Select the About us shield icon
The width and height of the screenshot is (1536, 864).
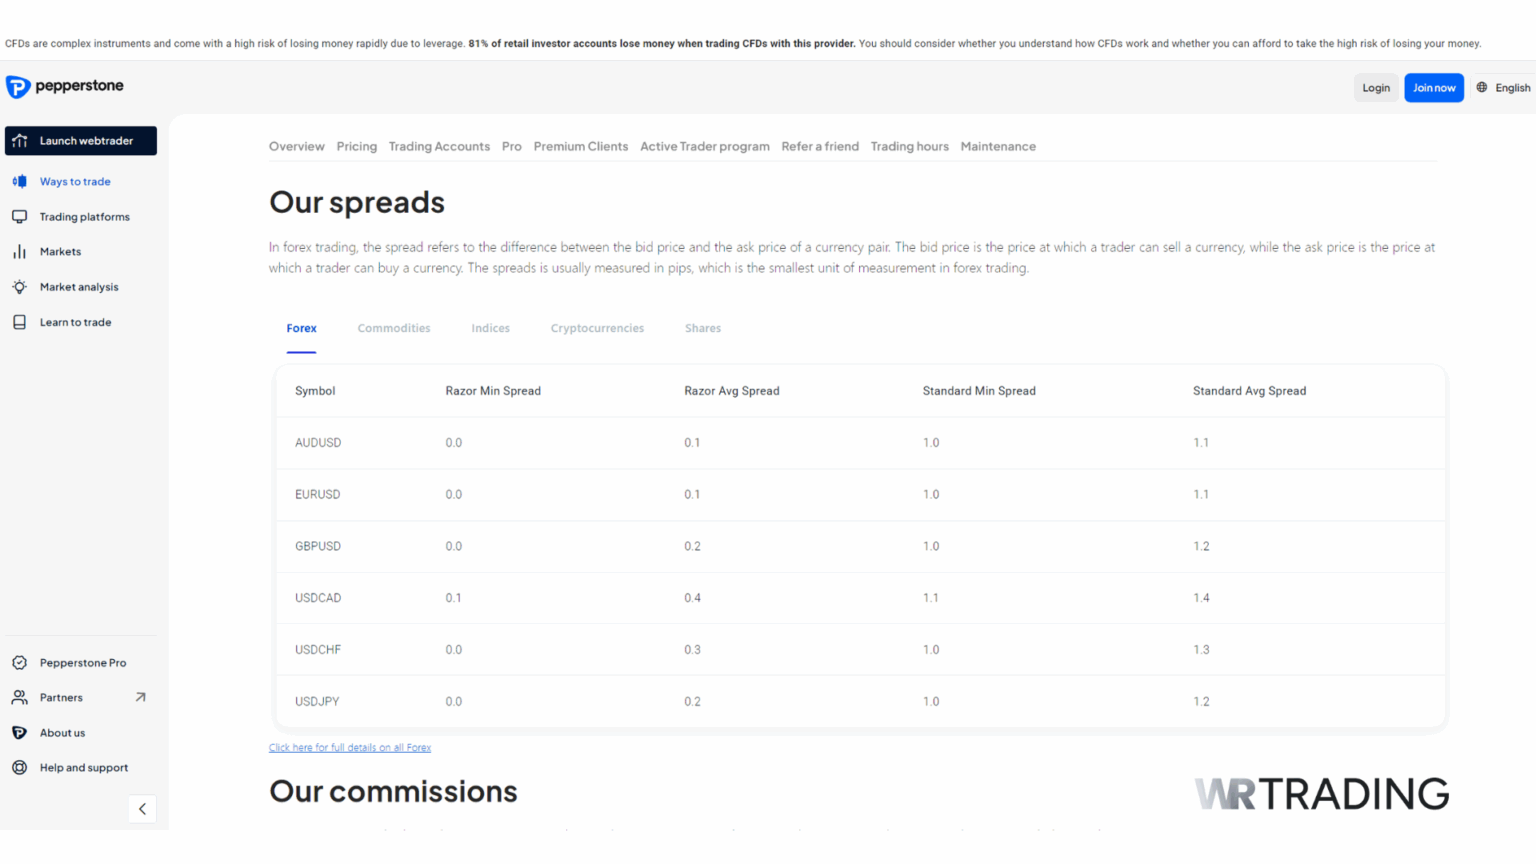pyautogui.click(x=19, y=732)
